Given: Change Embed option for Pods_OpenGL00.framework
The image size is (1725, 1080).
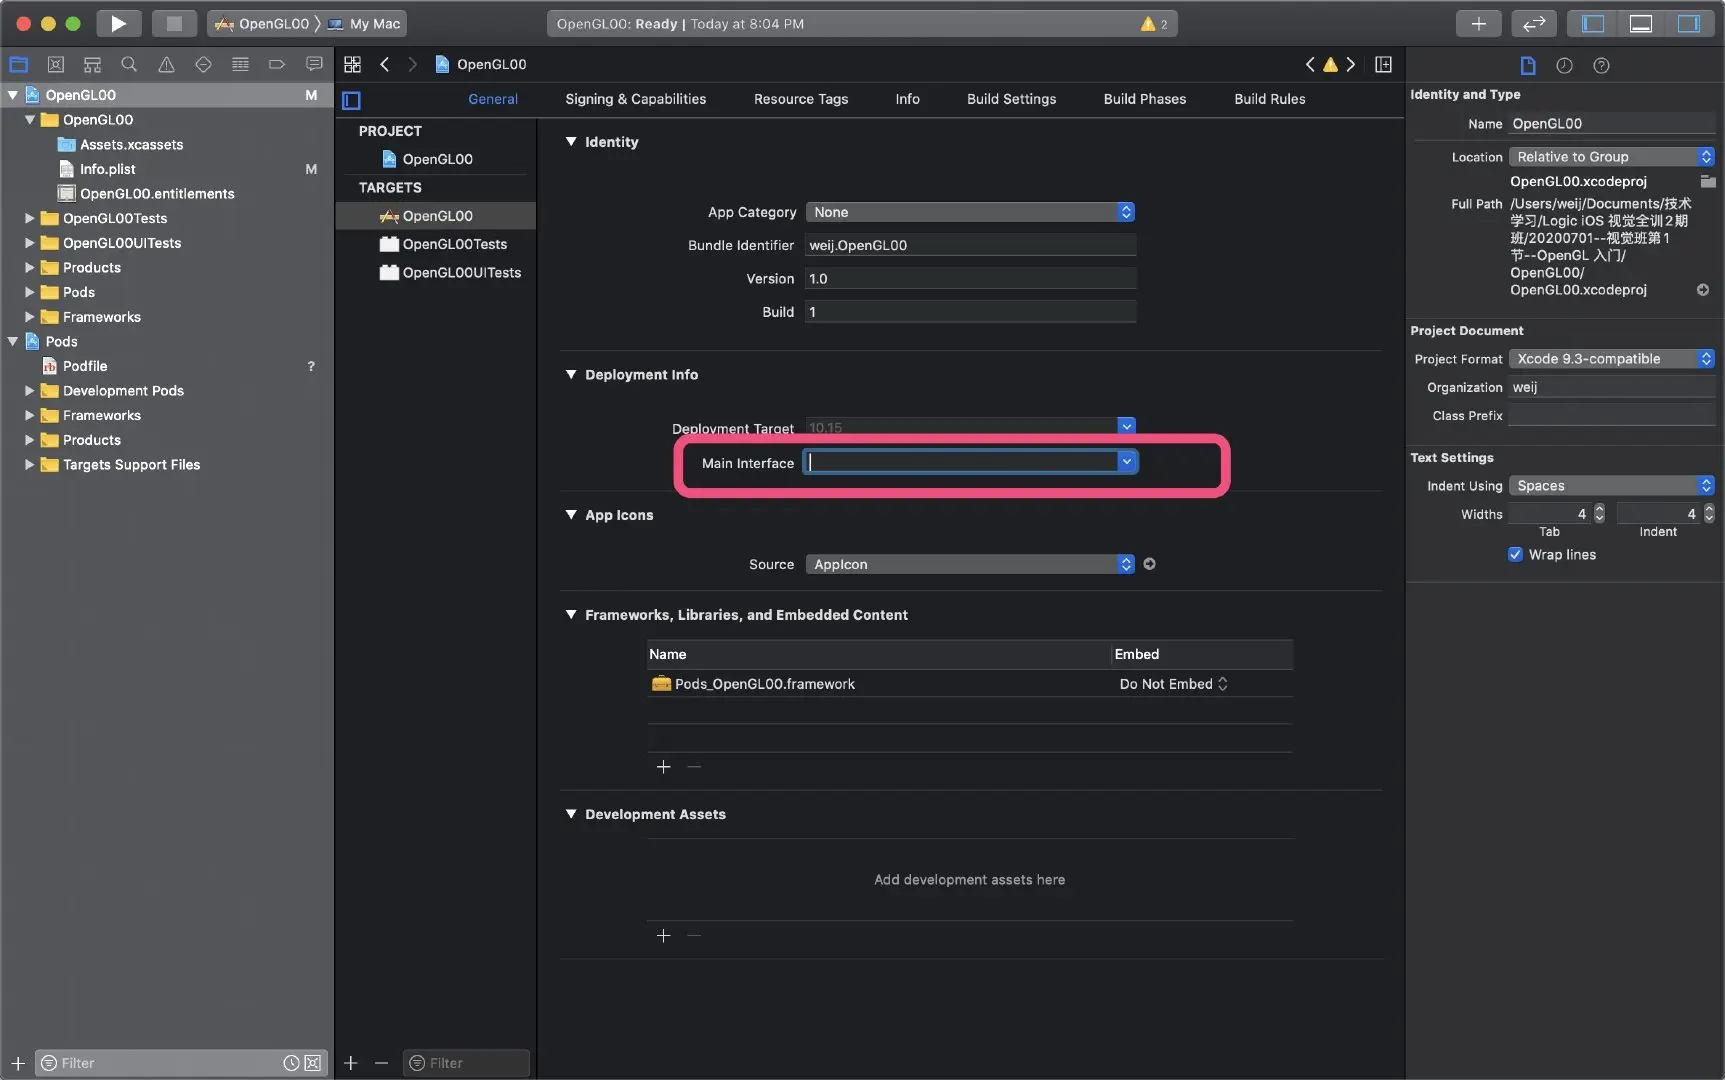Looking at the screenshot, I should pyautogui.click(x=1174, y=684).
